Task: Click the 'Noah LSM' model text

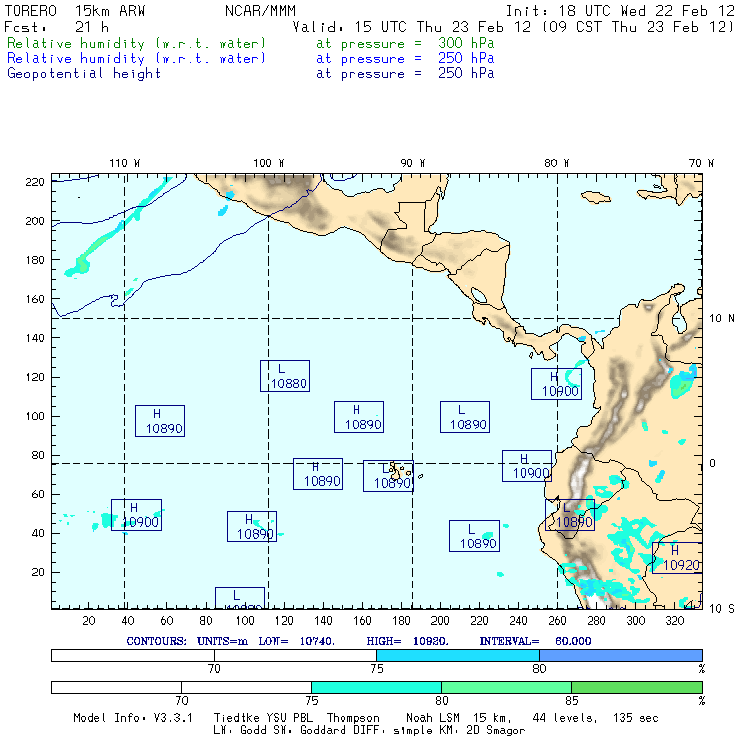Action: coord(433,718)
